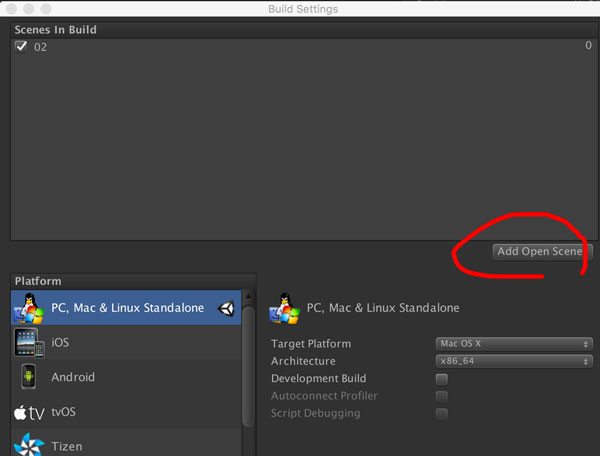Select PC, Mac & Linux Standalone platform

click(126, 308)
